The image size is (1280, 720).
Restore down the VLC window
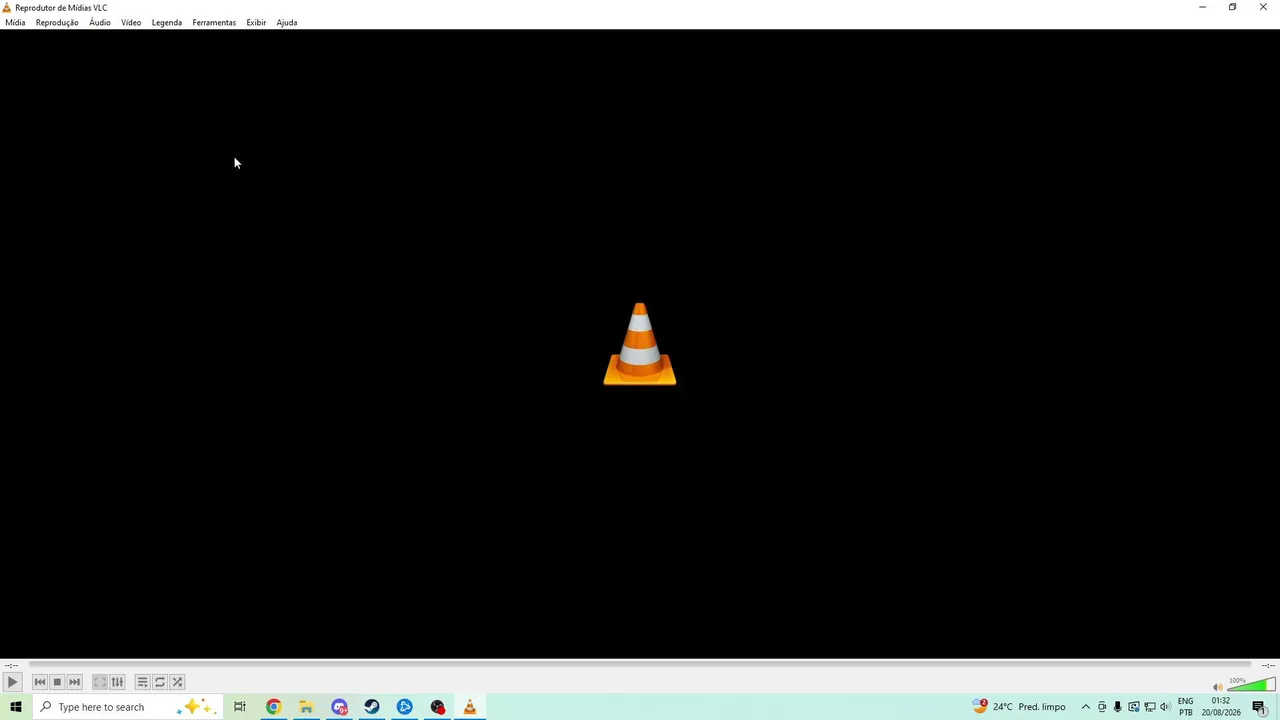click(x=1233, y=7)
